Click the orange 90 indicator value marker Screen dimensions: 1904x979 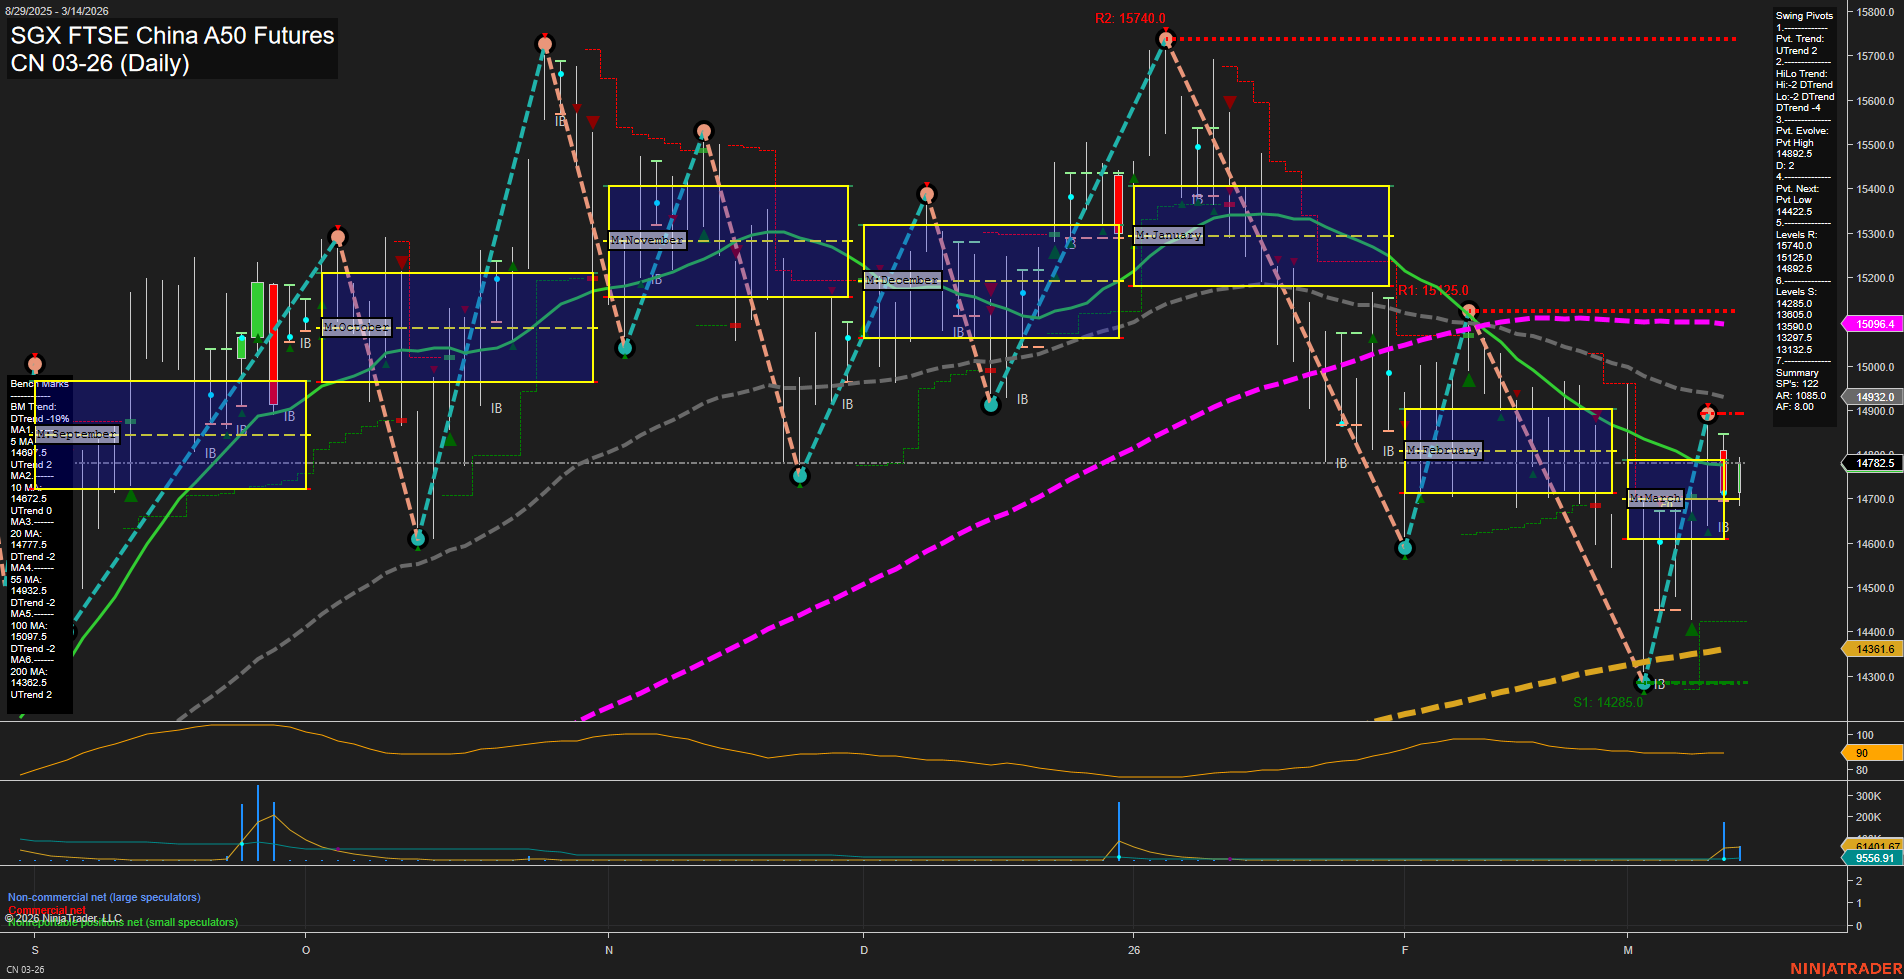tap(1873, 753)
